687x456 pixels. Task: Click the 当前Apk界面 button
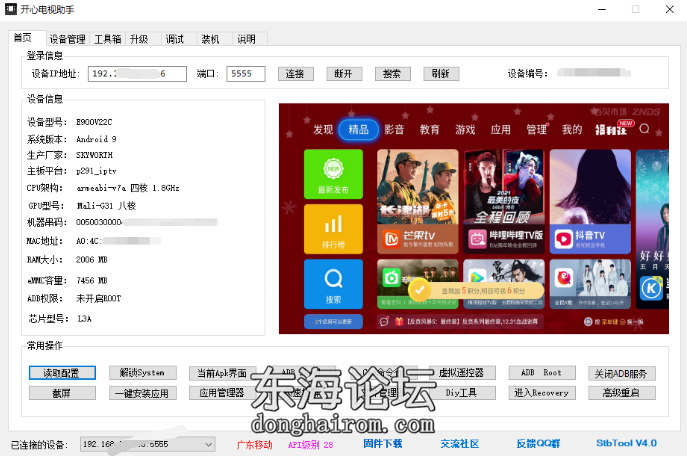tap(222, 373)
